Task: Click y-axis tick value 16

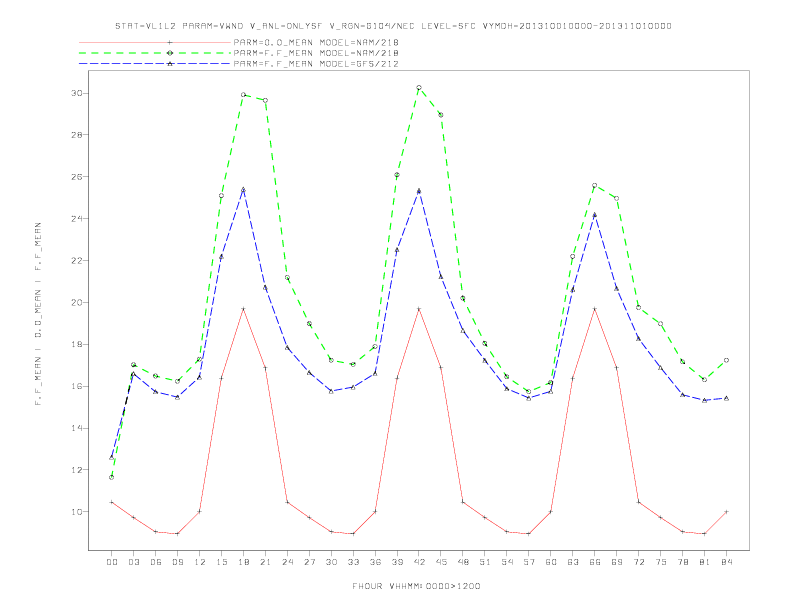Action: click(76, 386)
